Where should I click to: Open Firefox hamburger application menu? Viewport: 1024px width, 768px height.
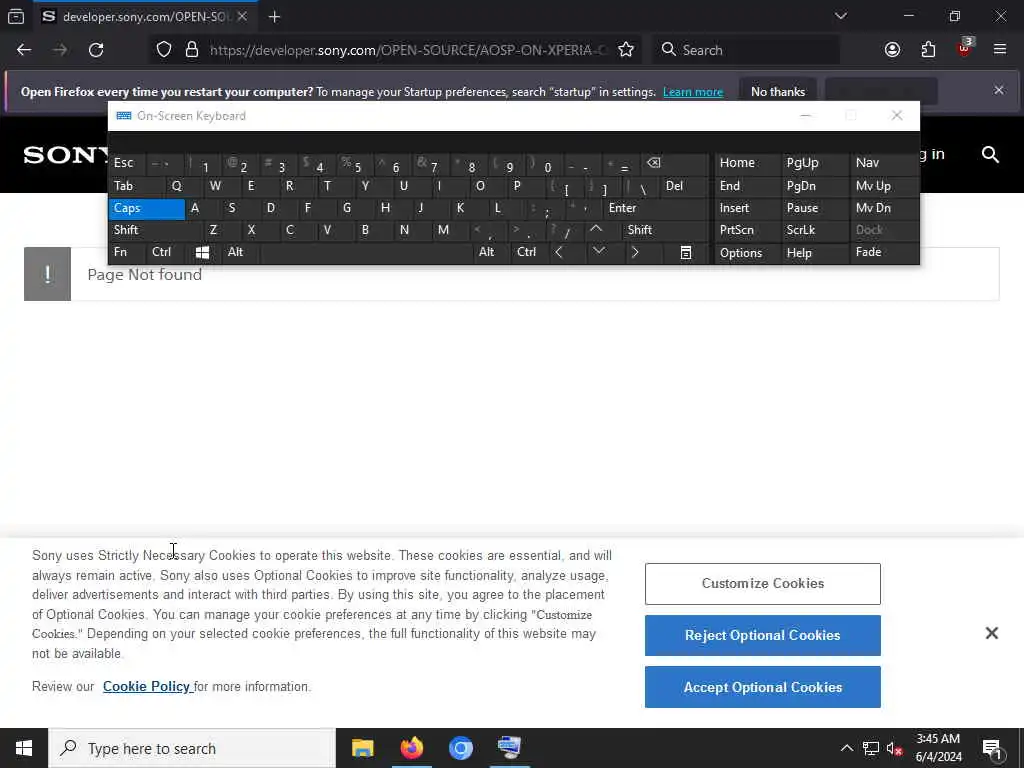coord(999,50)
